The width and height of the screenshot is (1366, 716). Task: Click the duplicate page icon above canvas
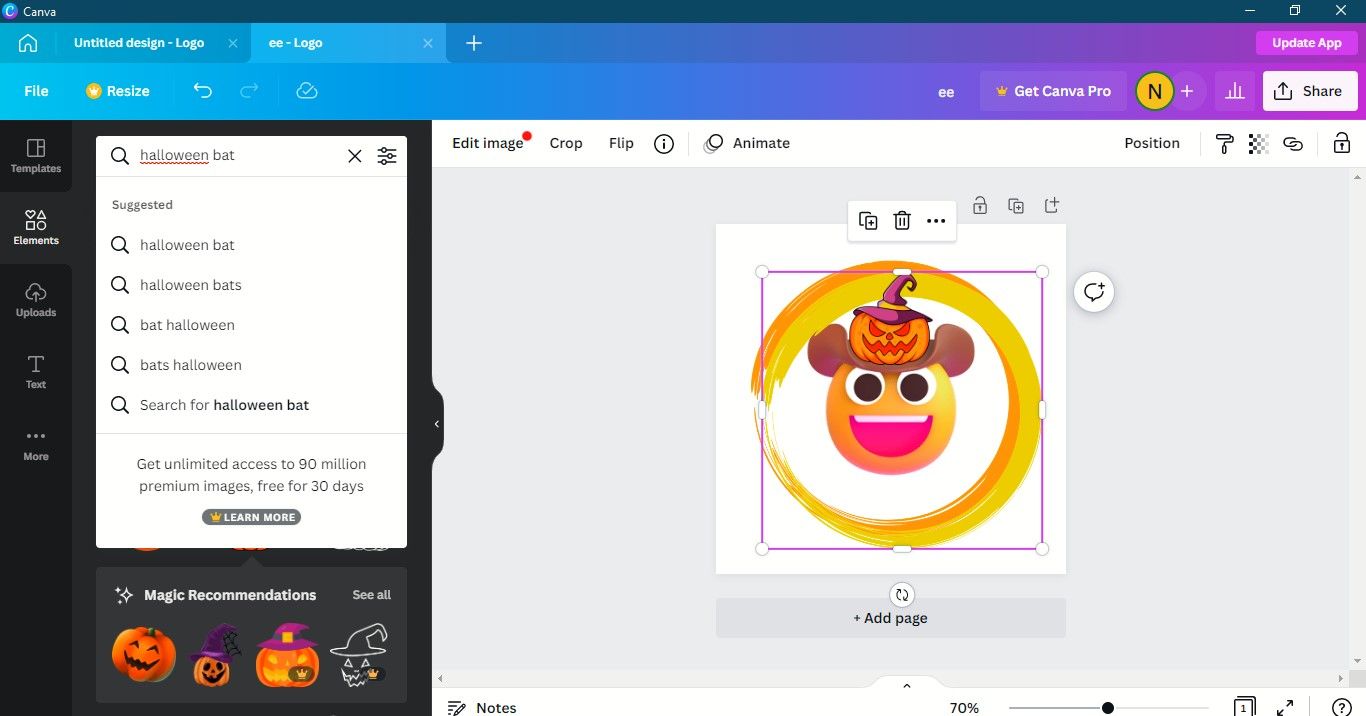tap(1016, 205)
